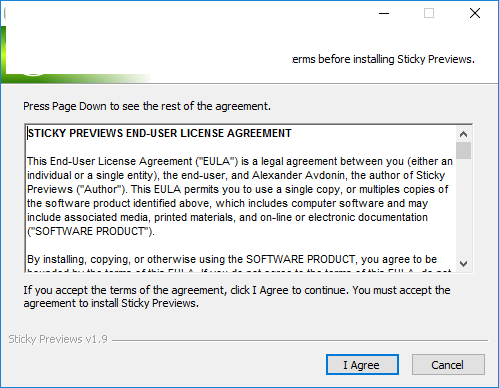499x388 pixels.
Task: Click the greyed-out maximize window button
Action: [429, 13]
